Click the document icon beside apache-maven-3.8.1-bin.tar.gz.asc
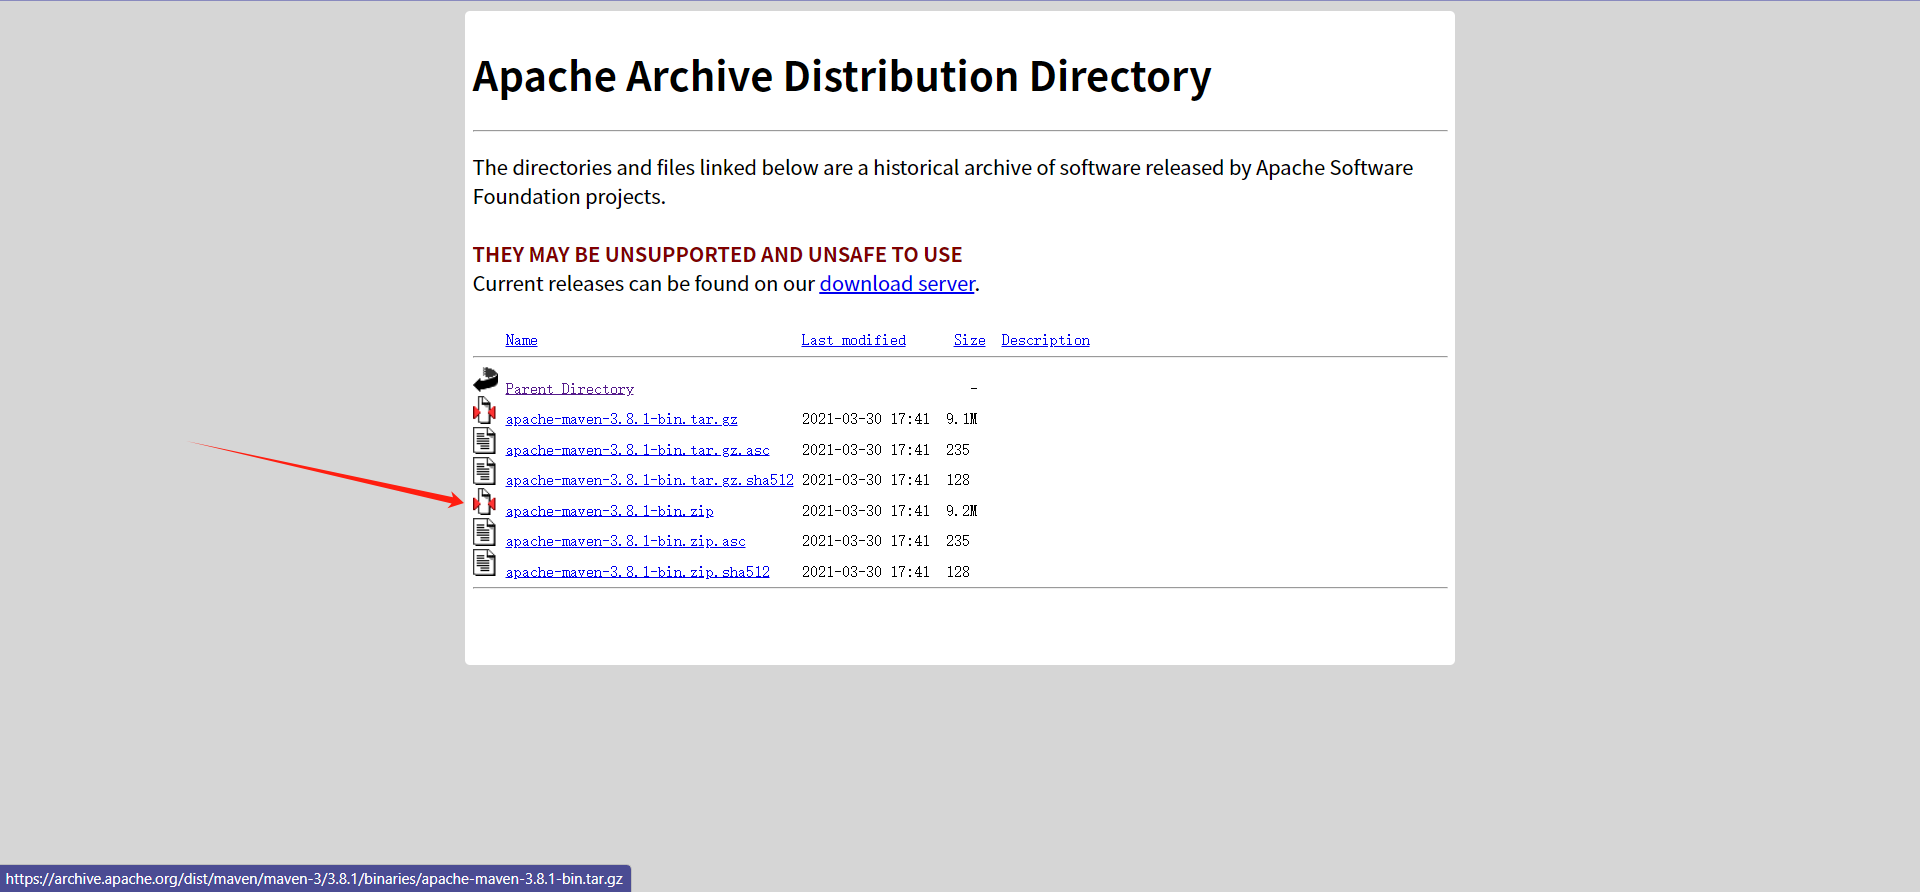The image size is (1920, 892). click(x=485, y=441)
